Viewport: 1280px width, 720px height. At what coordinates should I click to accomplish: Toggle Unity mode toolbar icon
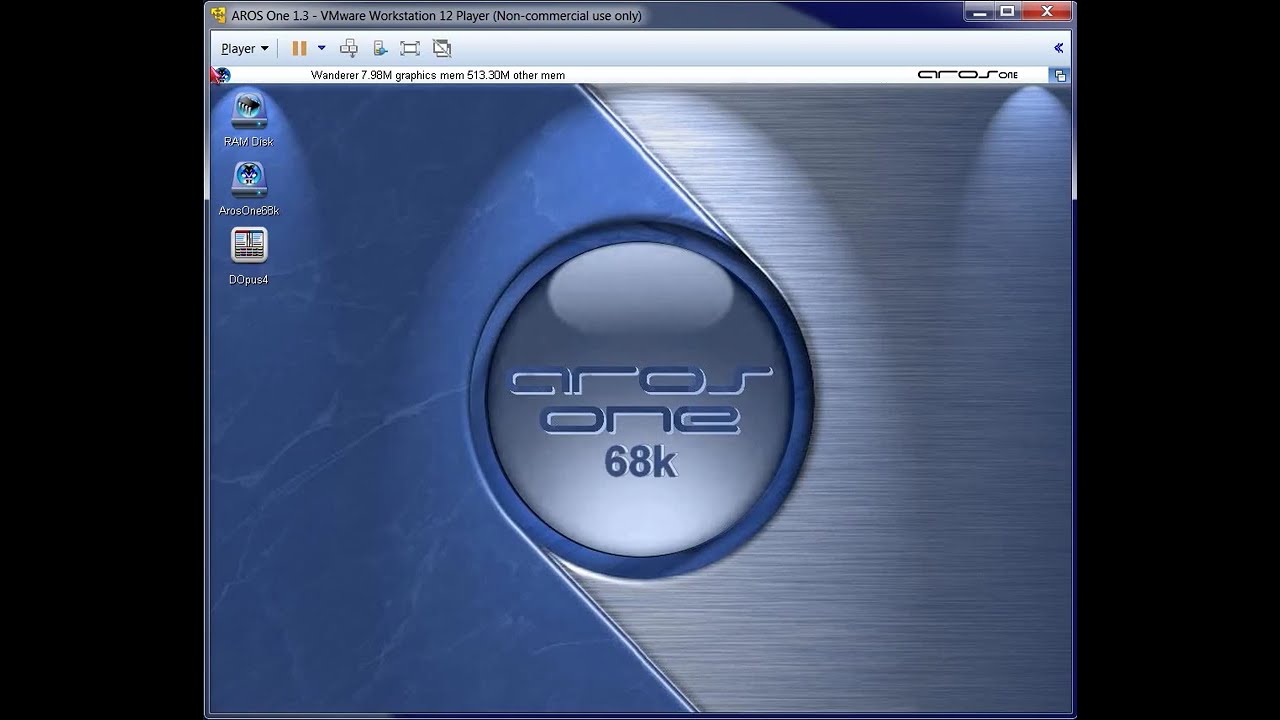point(442,48)
